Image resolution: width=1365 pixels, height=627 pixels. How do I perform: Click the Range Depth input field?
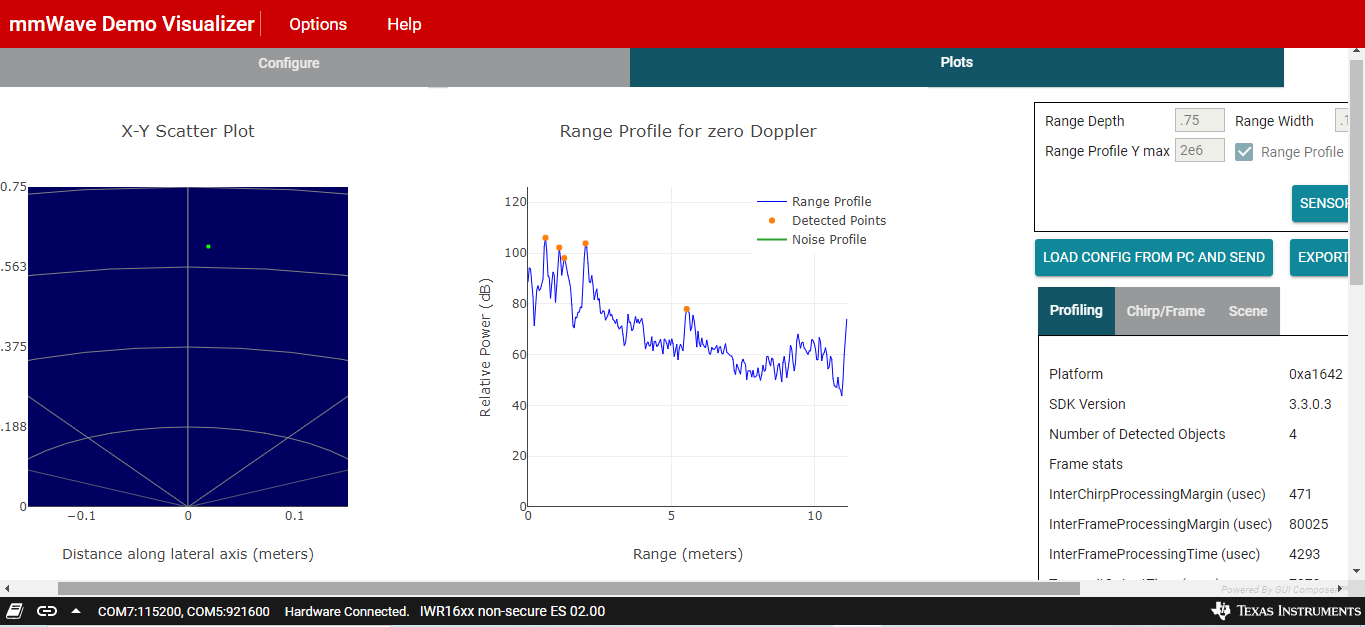1199,121
